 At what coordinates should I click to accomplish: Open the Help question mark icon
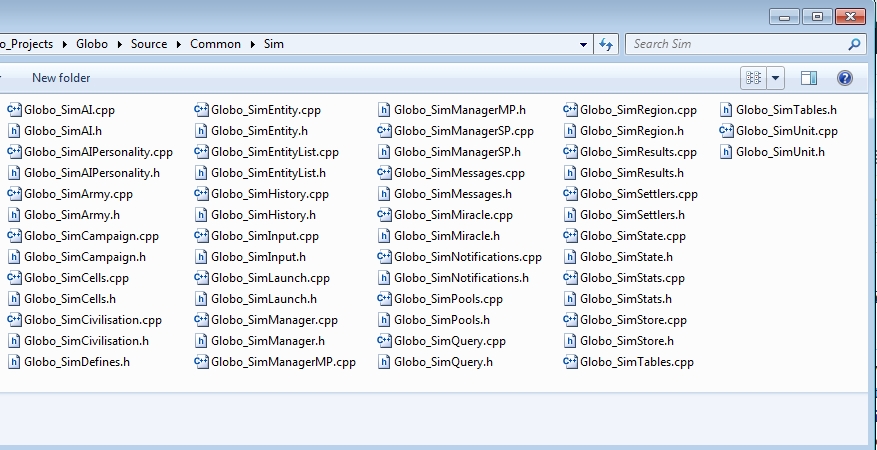(x=844, y=78)
